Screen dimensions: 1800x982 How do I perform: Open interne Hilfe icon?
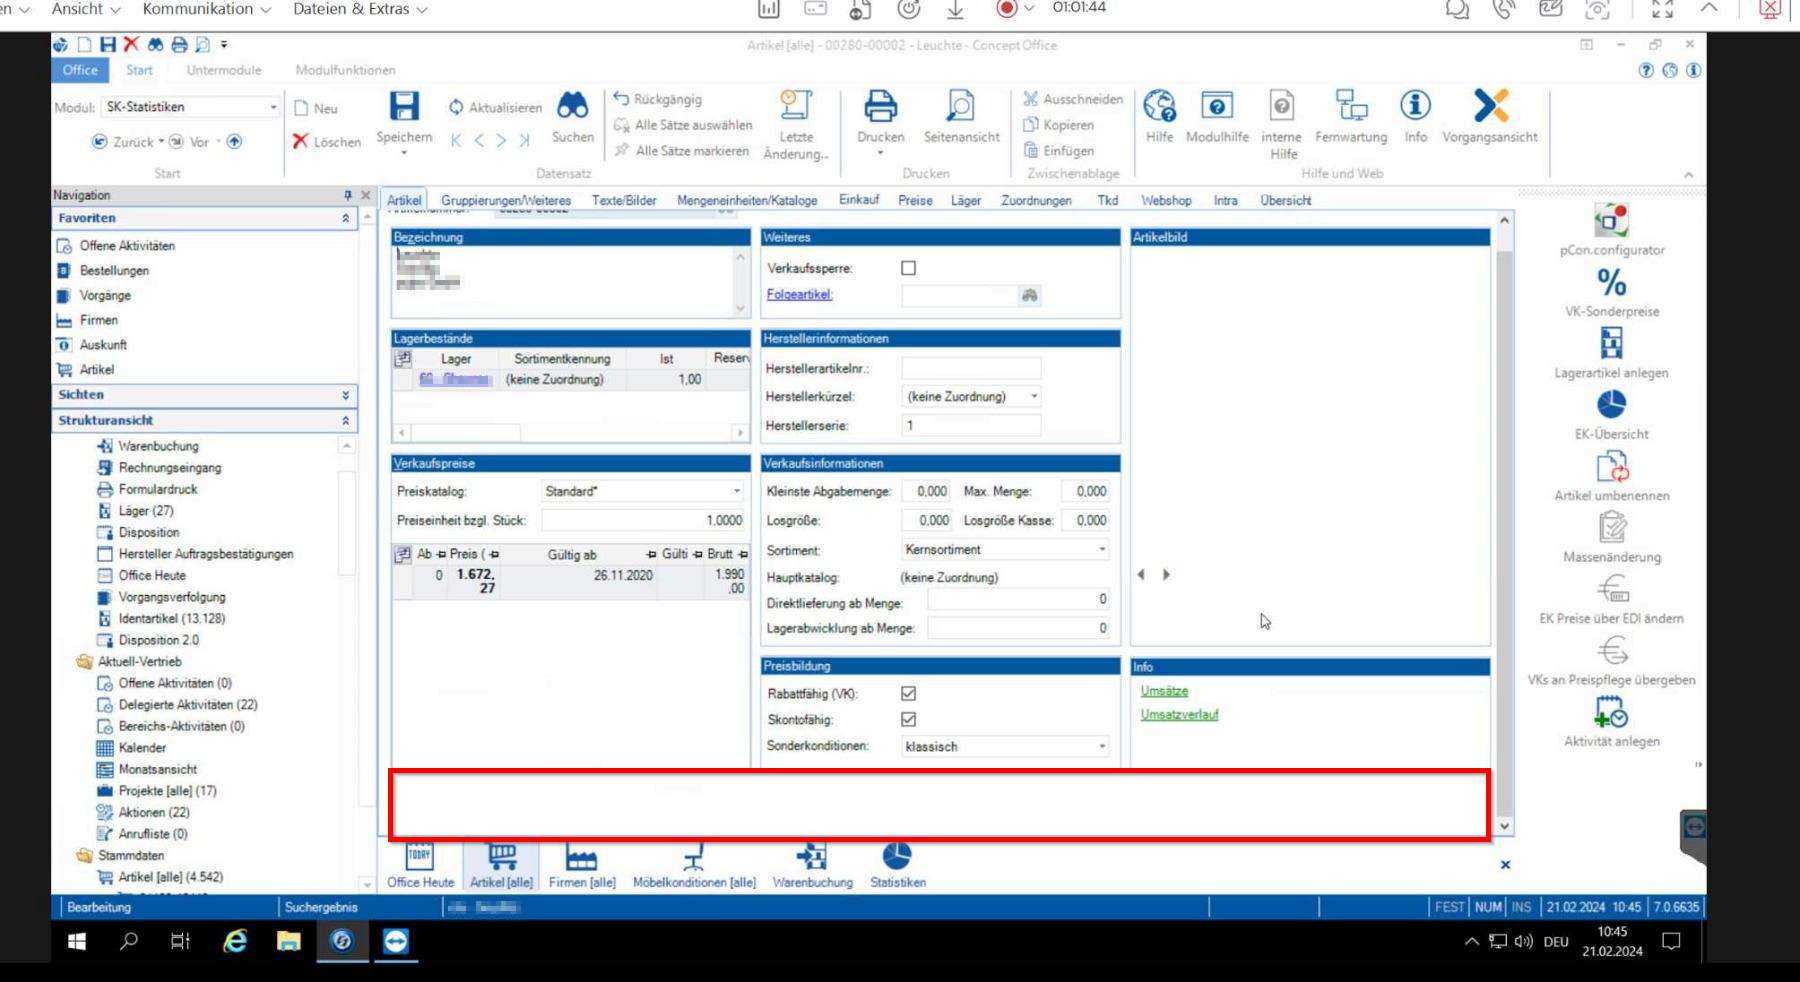1282,106
